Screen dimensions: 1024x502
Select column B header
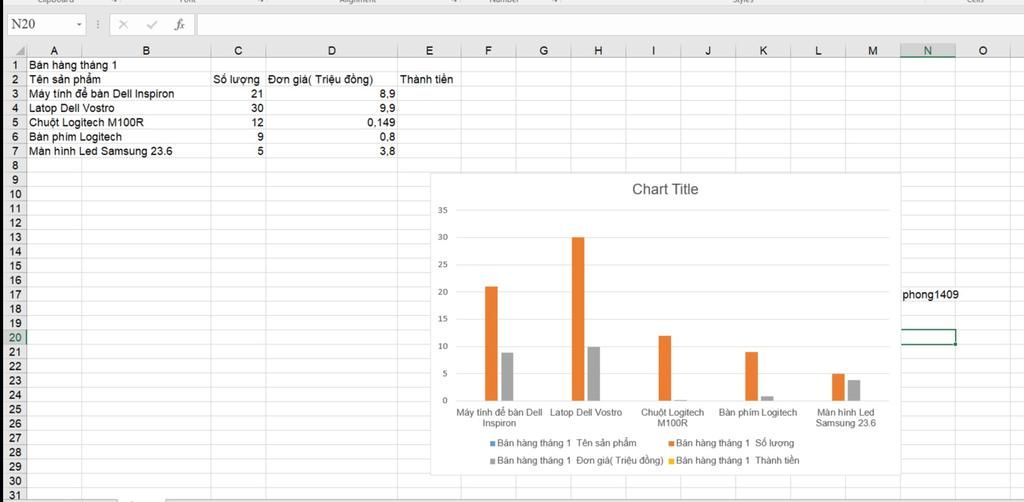[146, 51]
